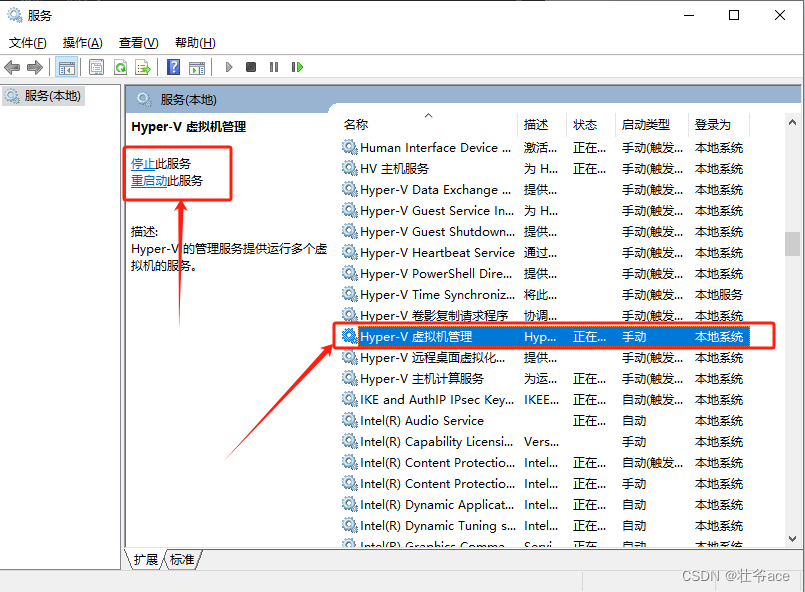
Task: Select Hyper-V Guest Shutdown row
Action: pyautogui.click(x=545, y=232)
